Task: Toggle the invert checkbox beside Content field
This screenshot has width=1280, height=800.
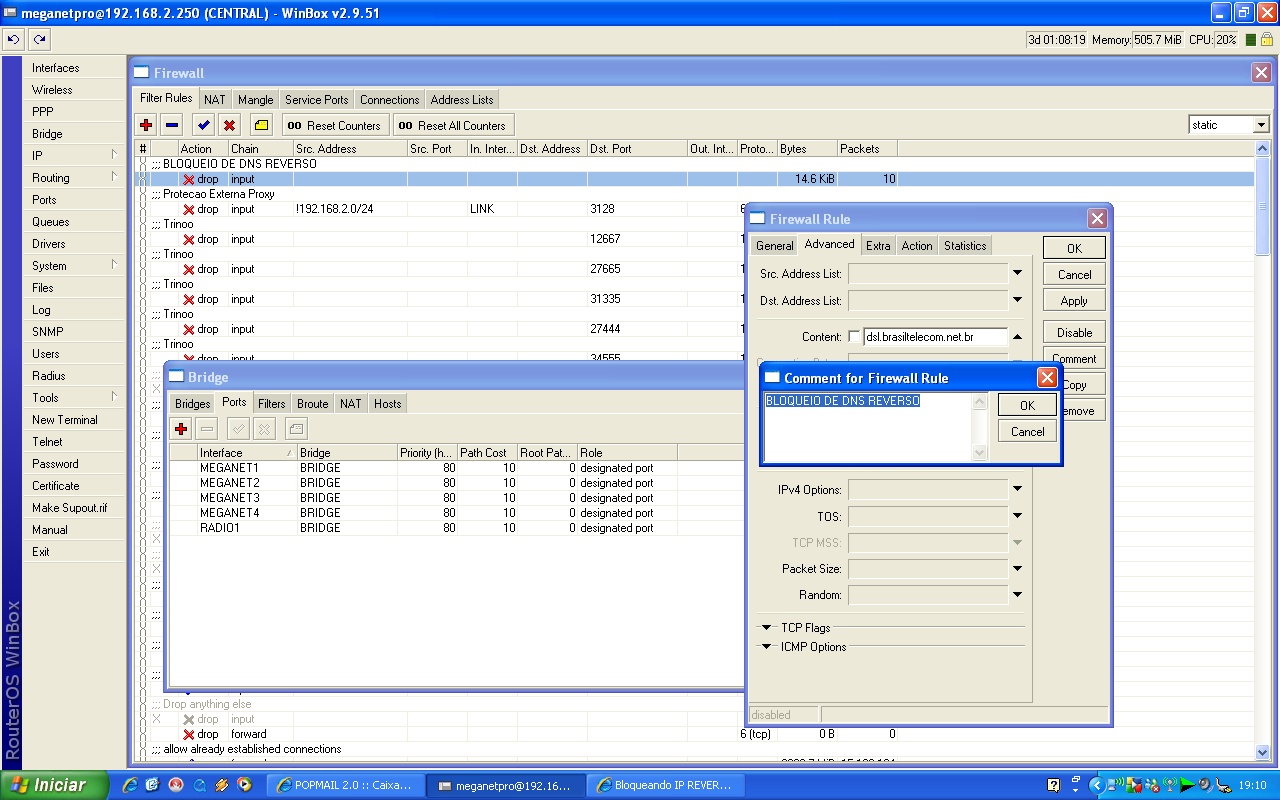Action: point(854,337)
